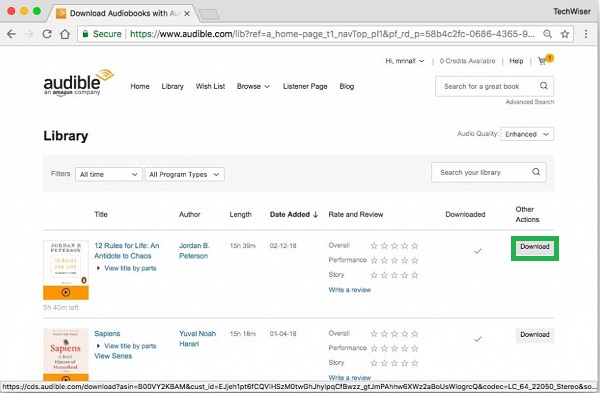Screen dimensions: 600x393
Task: Expand the Browse menu
Action: click(x=253, y=86)
